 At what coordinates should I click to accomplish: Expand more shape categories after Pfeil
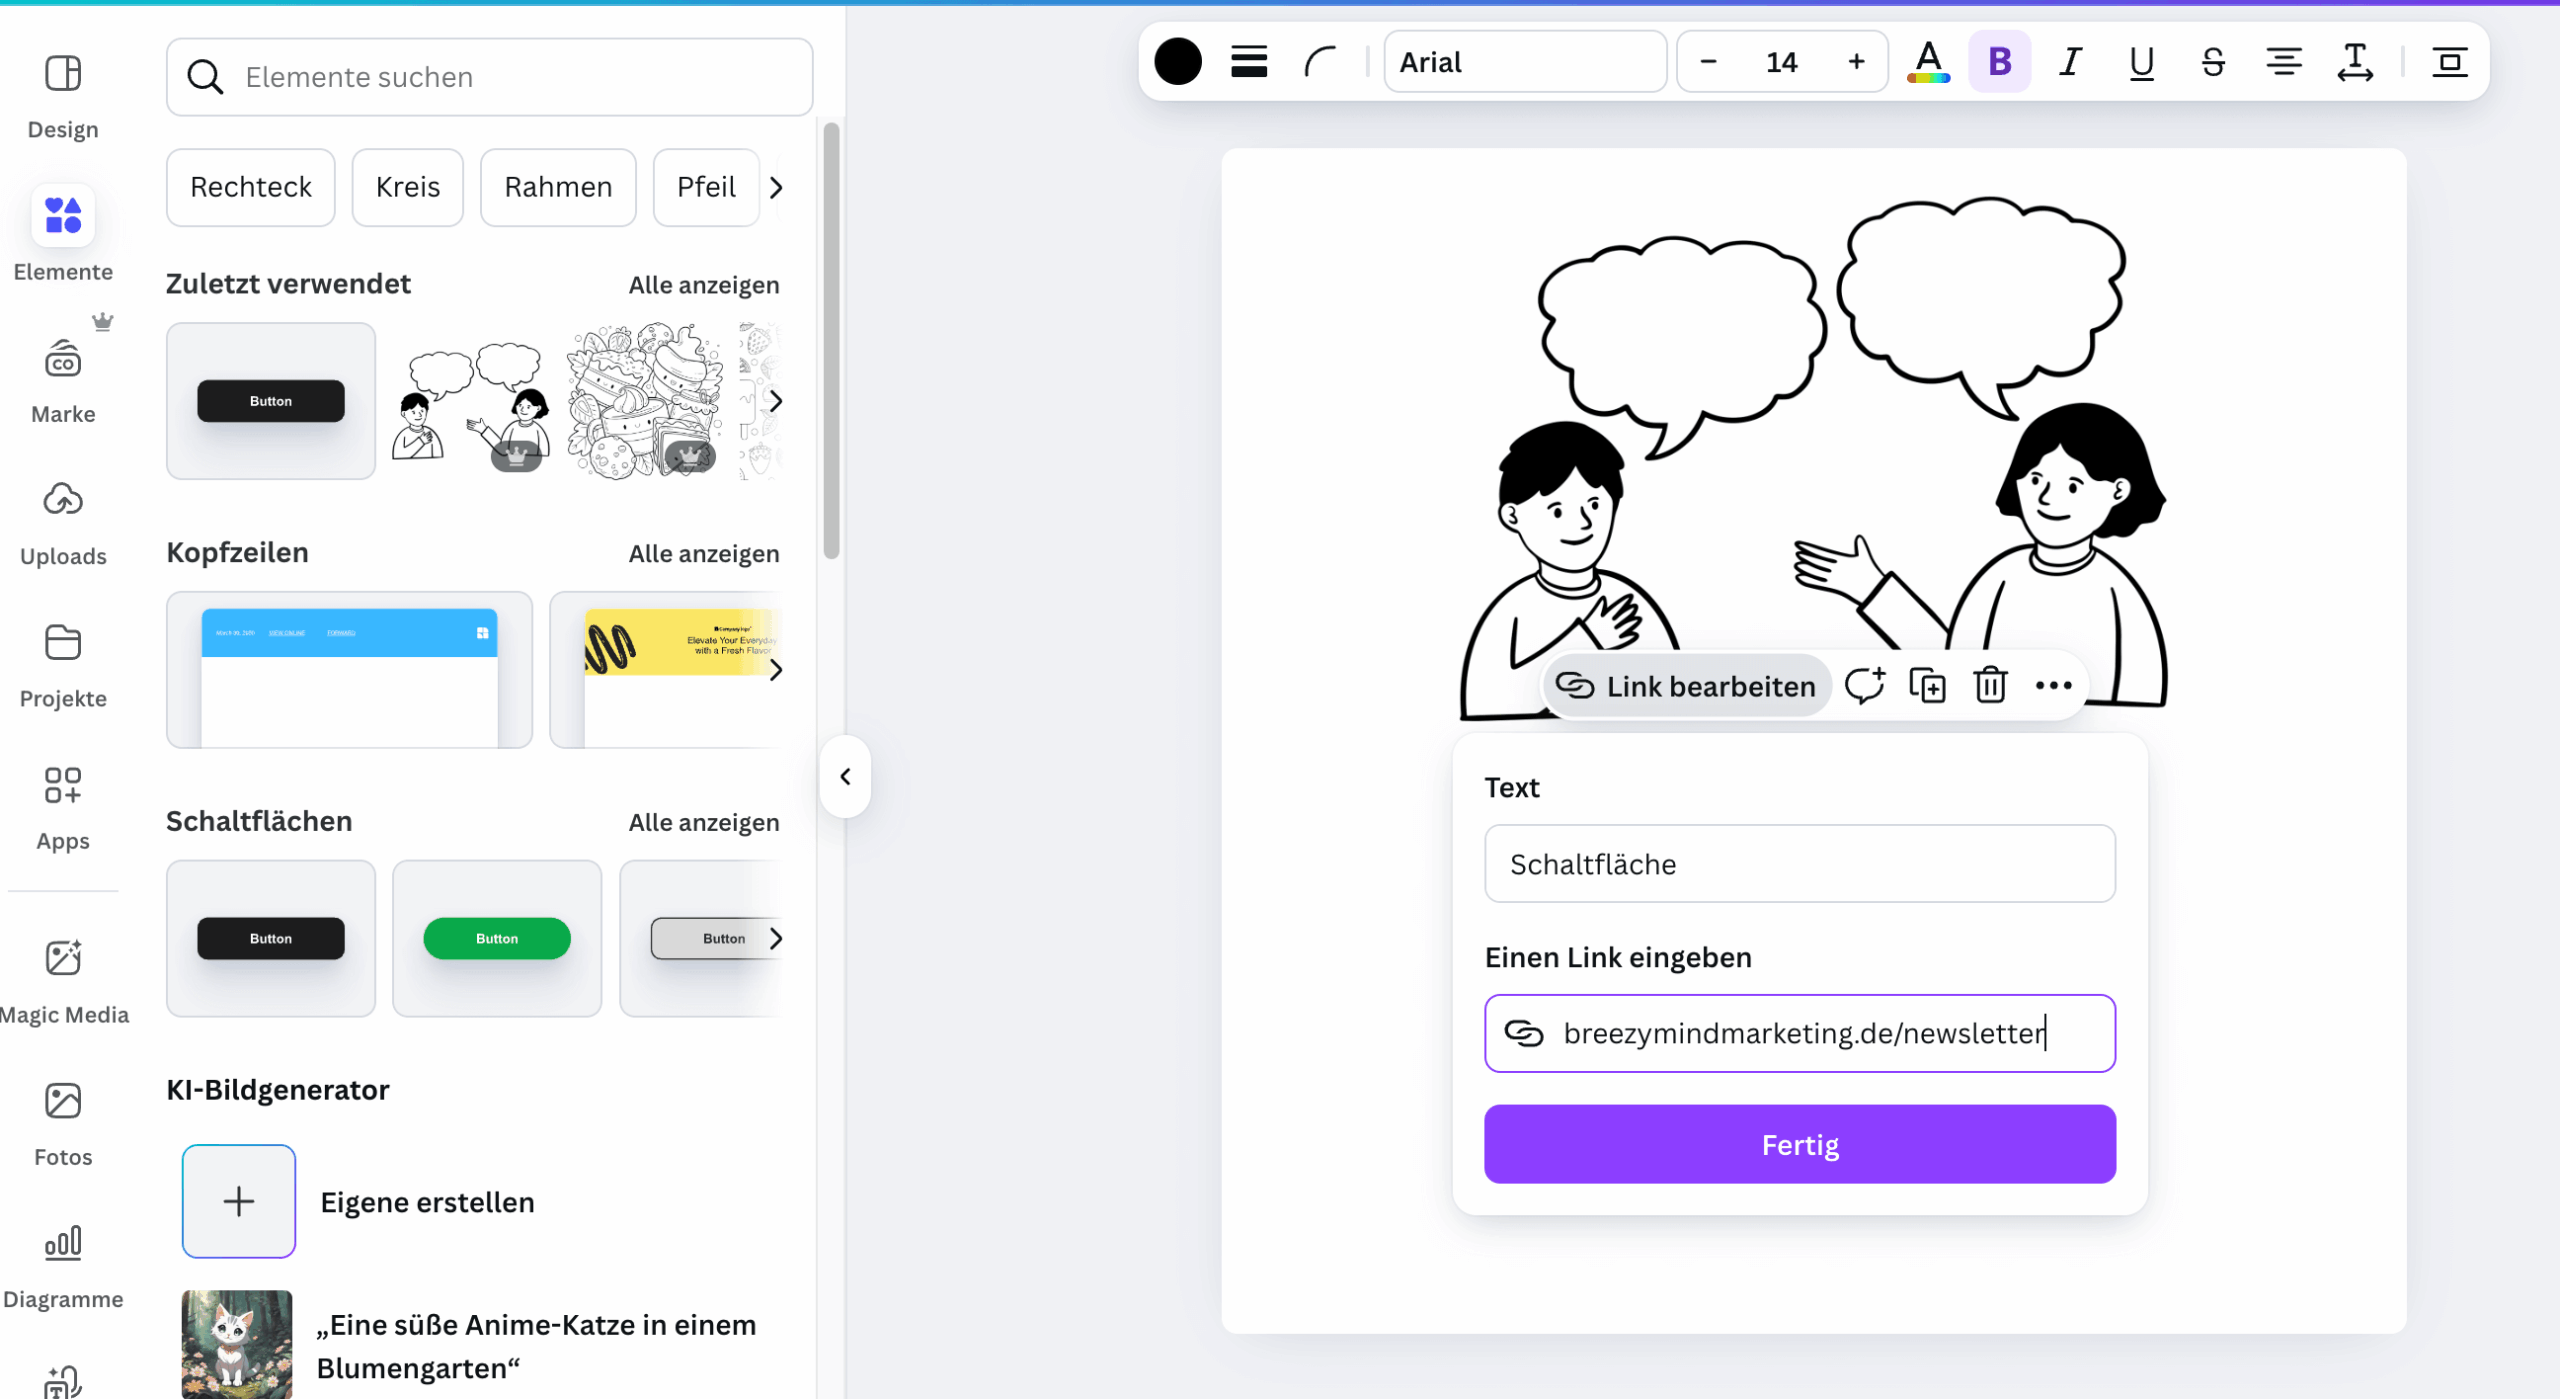pyautogui.click(x=776, y=187)
